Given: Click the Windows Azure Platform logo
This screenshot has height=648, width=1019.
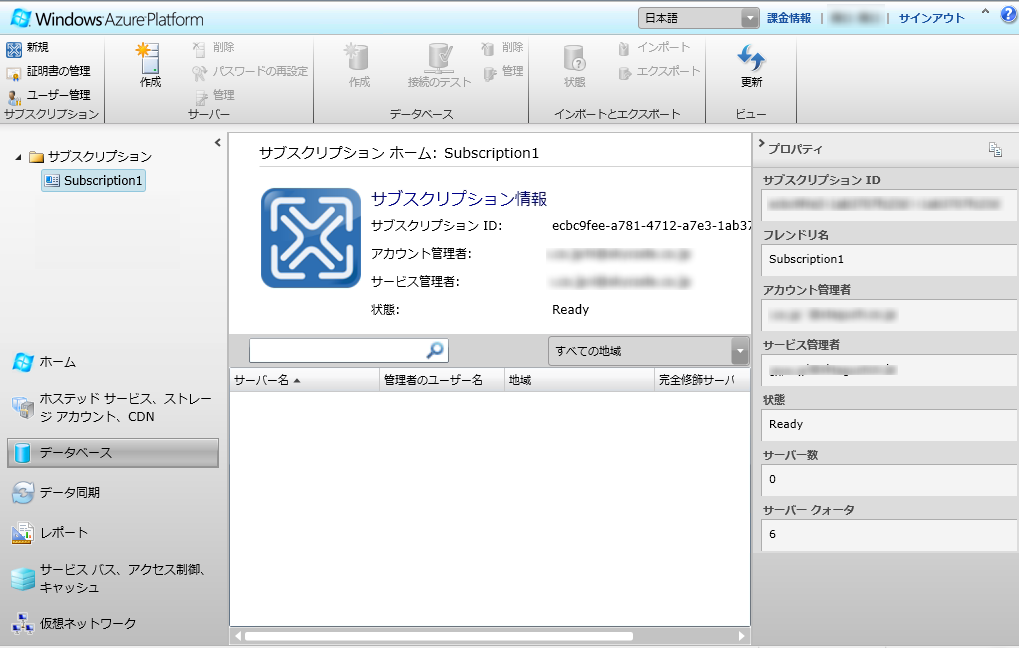Looking at the screenshot, I should point(107,18).
